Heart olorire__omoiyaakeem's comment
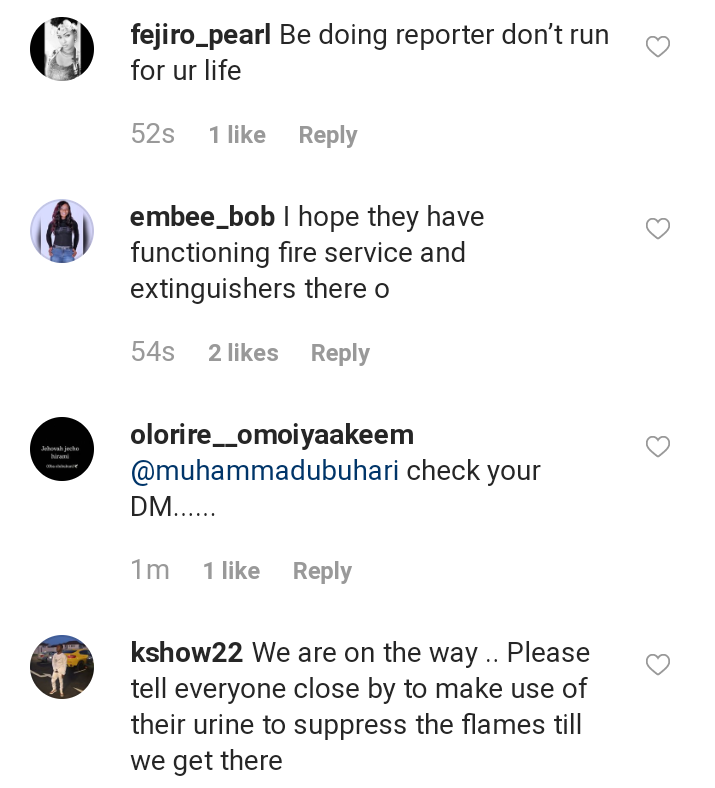The width and height of the screenshot is (715, 788). (x=657, y=447)
